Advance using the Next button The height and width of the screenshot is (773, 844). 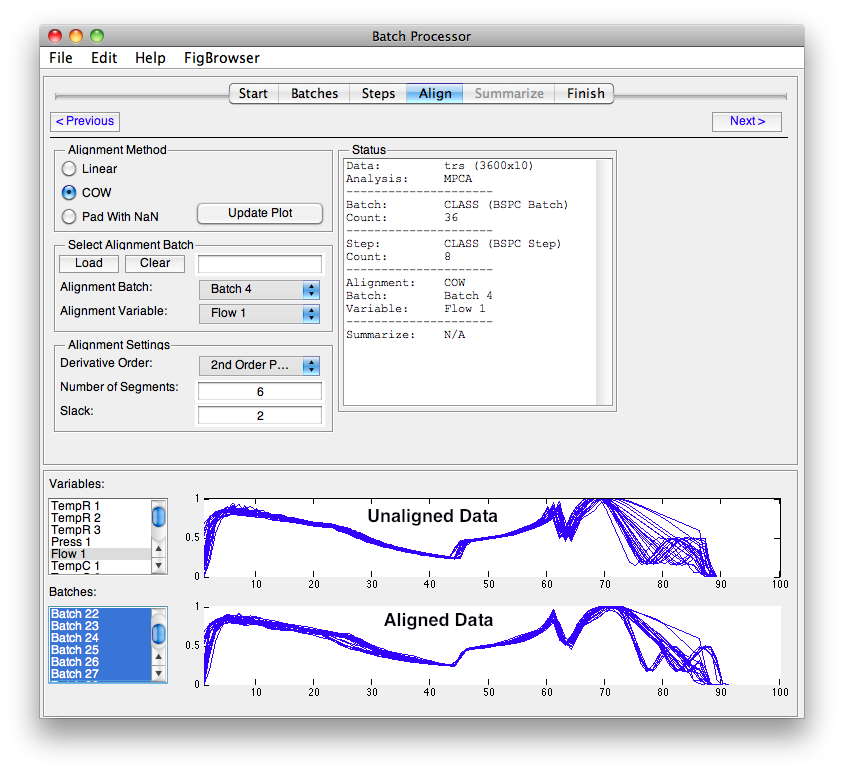747,121
